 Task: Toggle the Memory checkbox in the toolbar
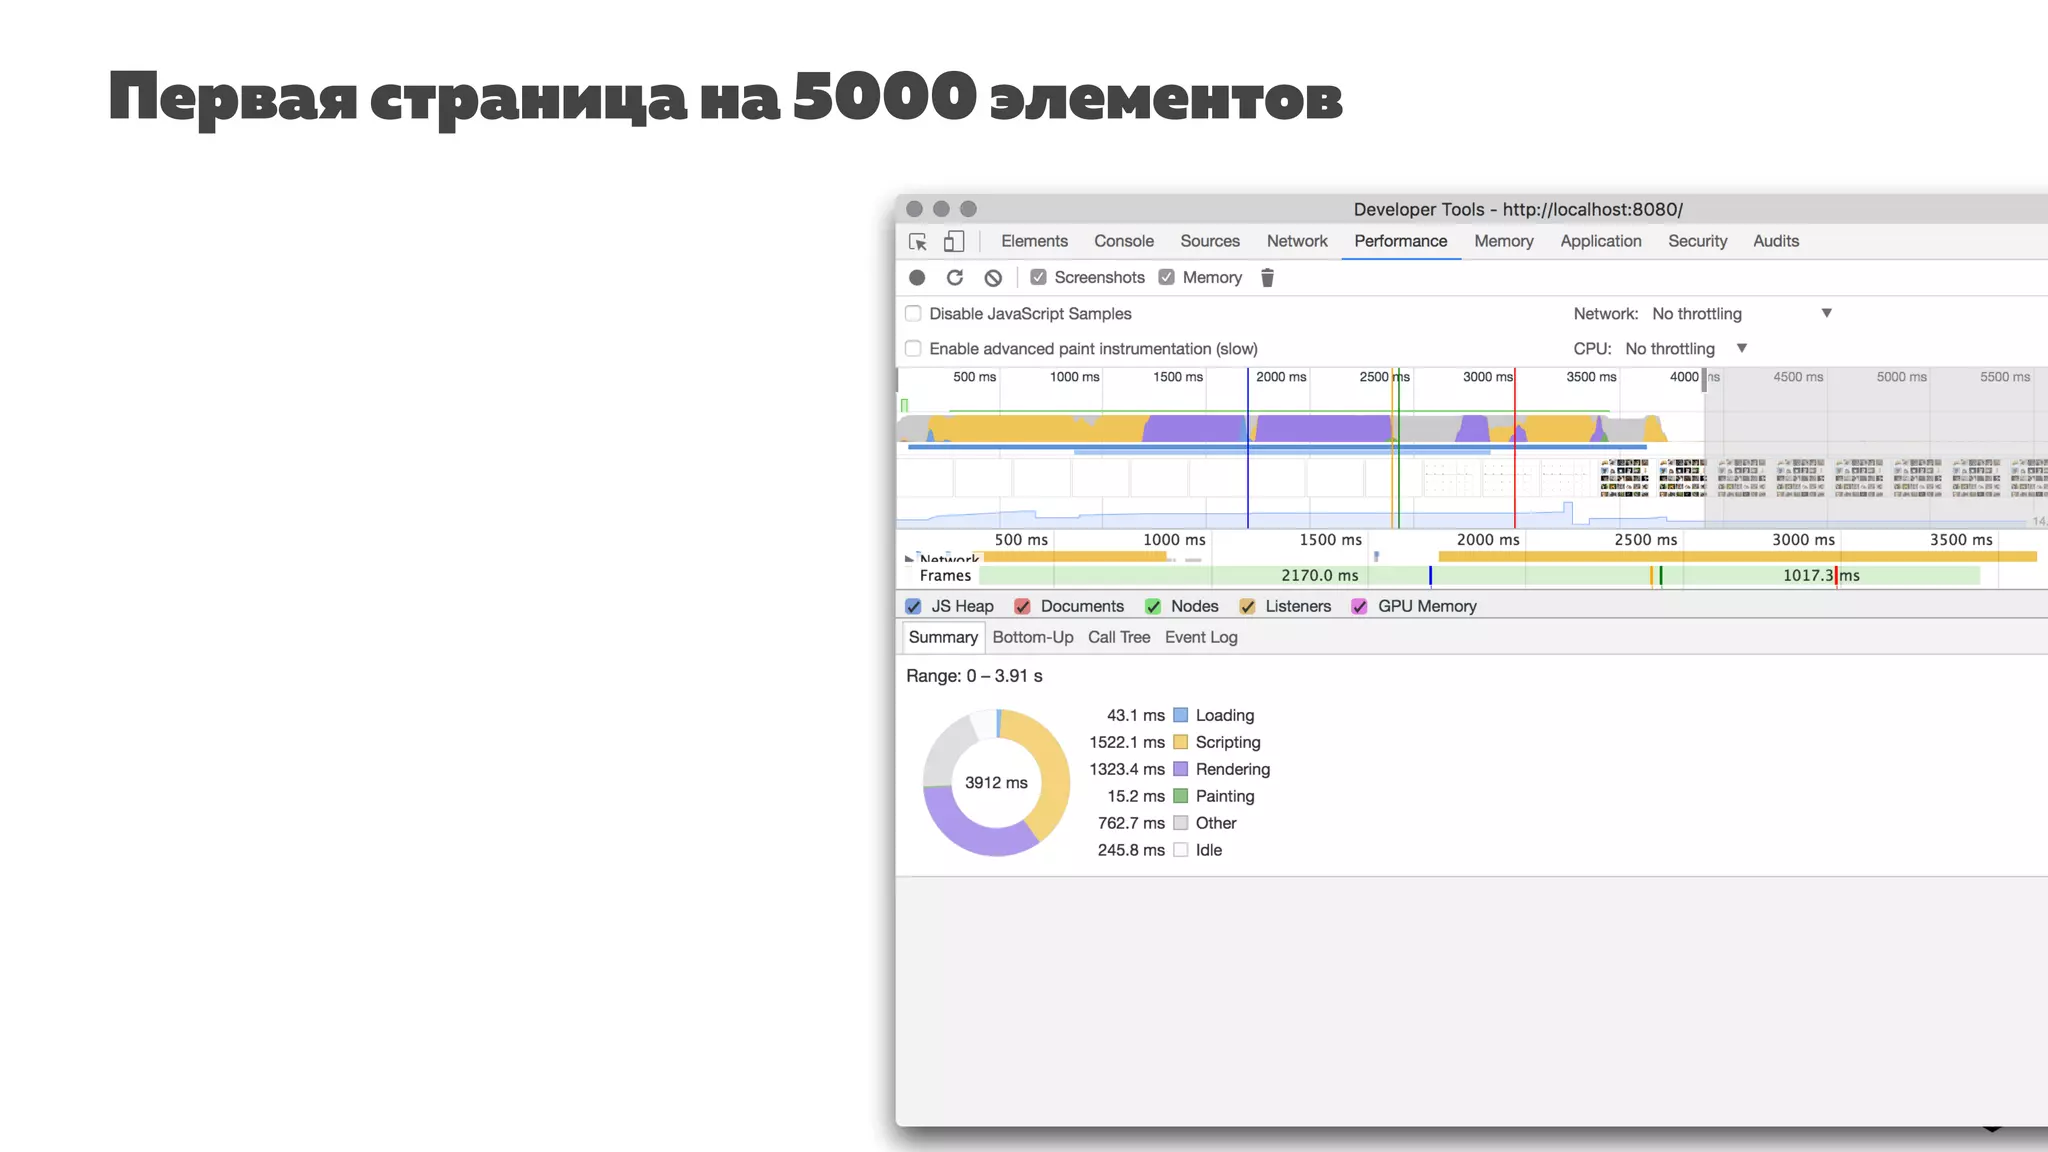pos(1167,277)
